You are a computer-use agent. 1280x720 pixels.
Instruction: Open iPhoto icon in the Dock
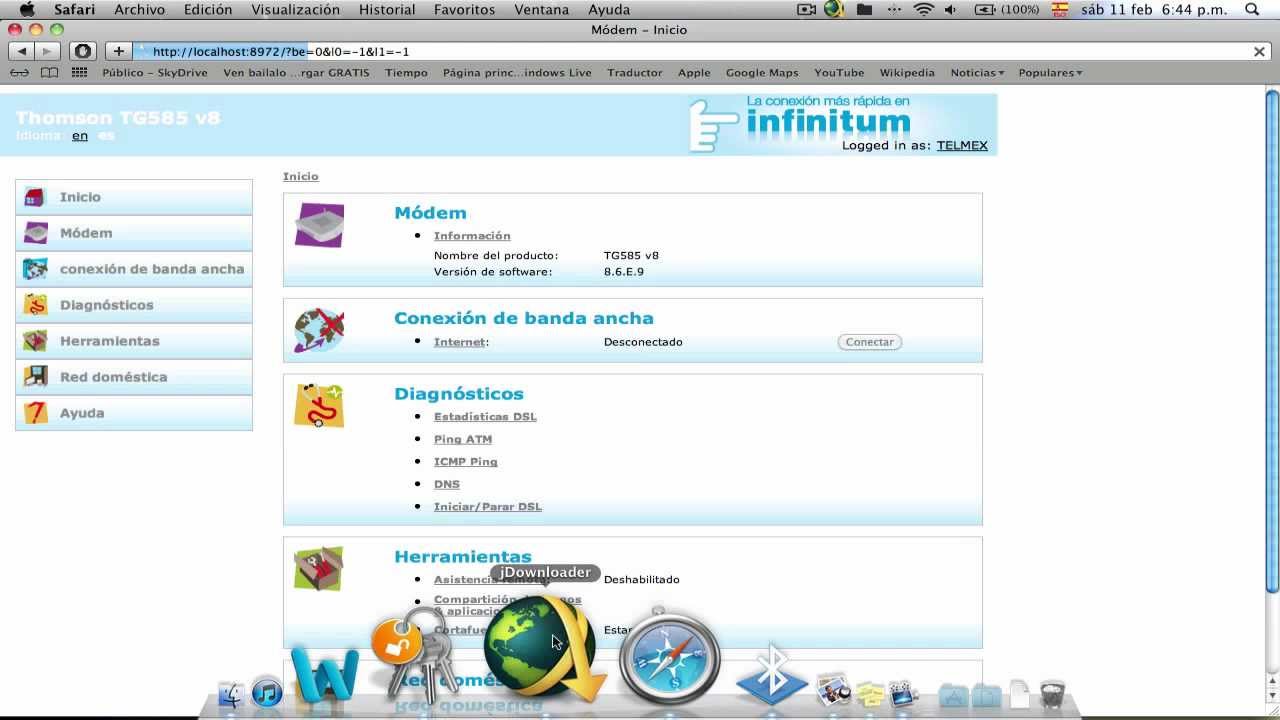(x=833, y=692)
